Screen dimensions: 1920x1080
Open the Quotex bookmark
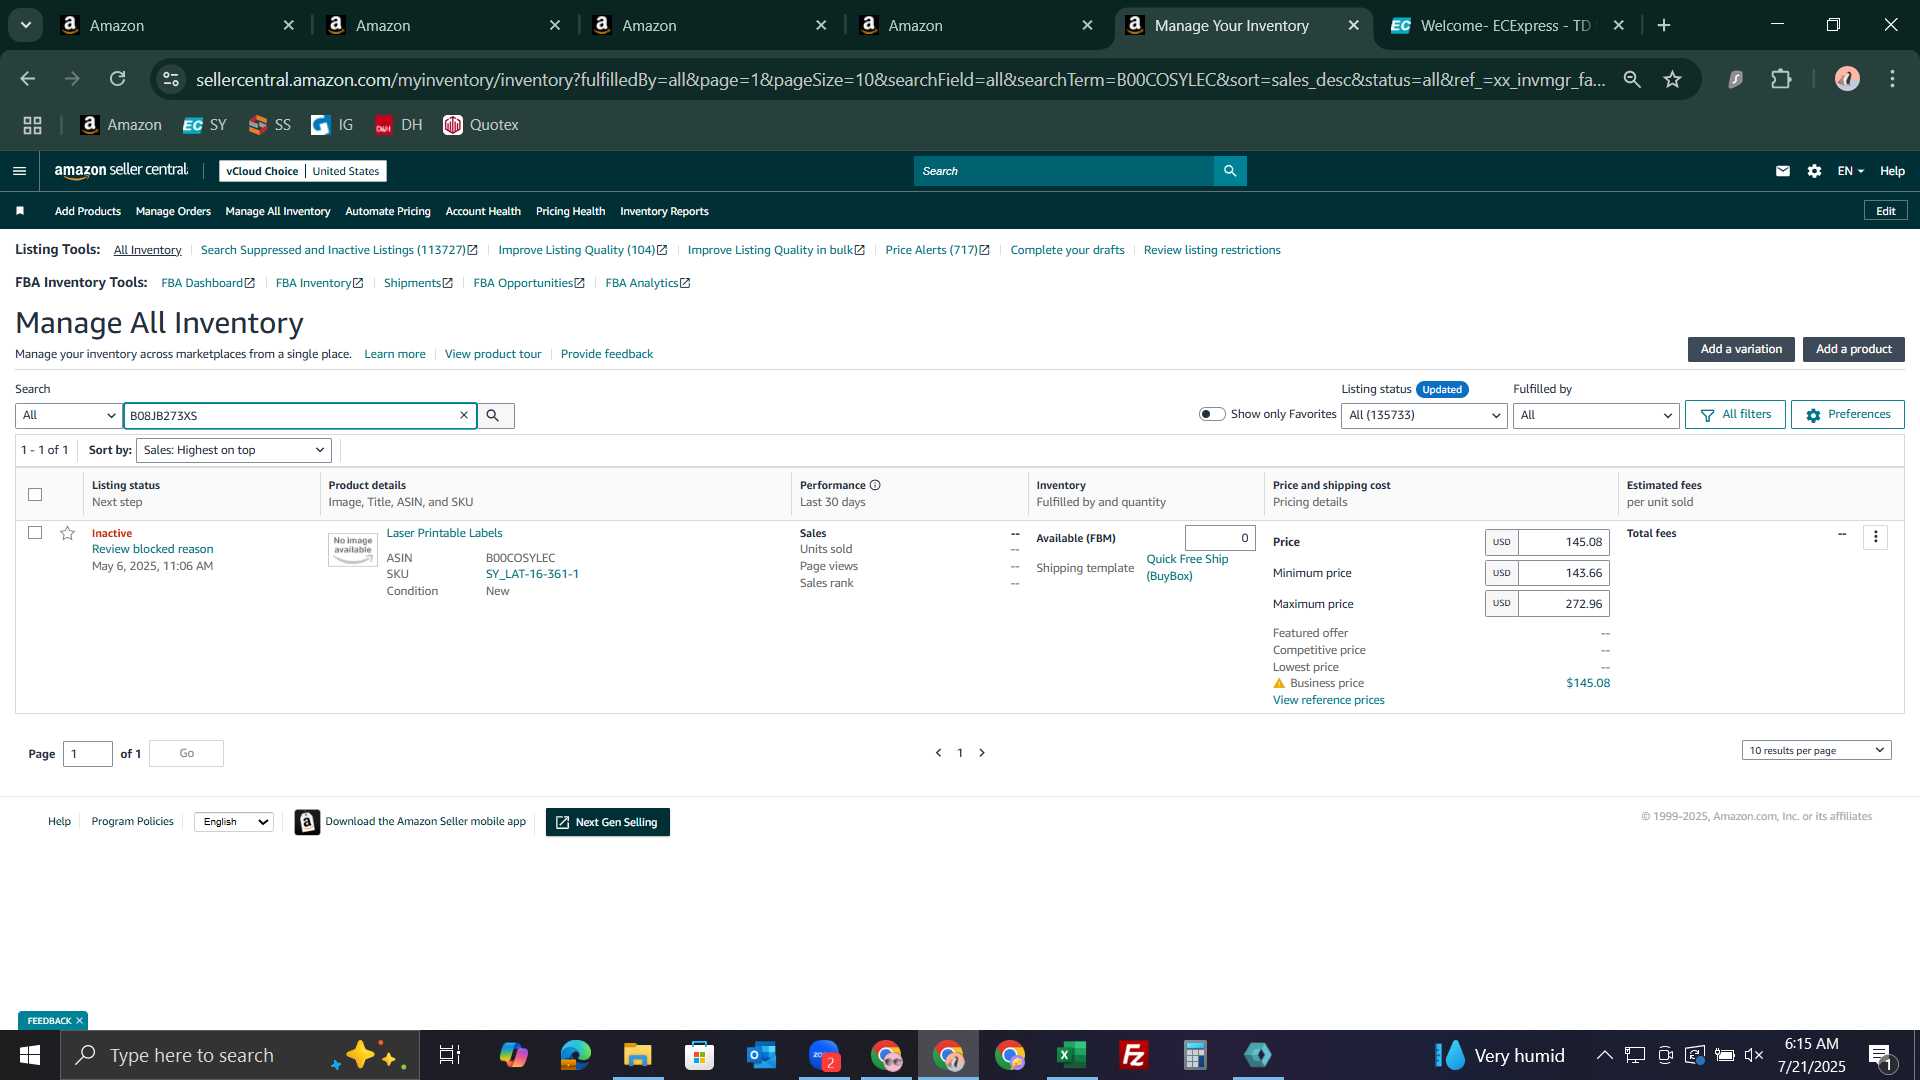(481, 125)
